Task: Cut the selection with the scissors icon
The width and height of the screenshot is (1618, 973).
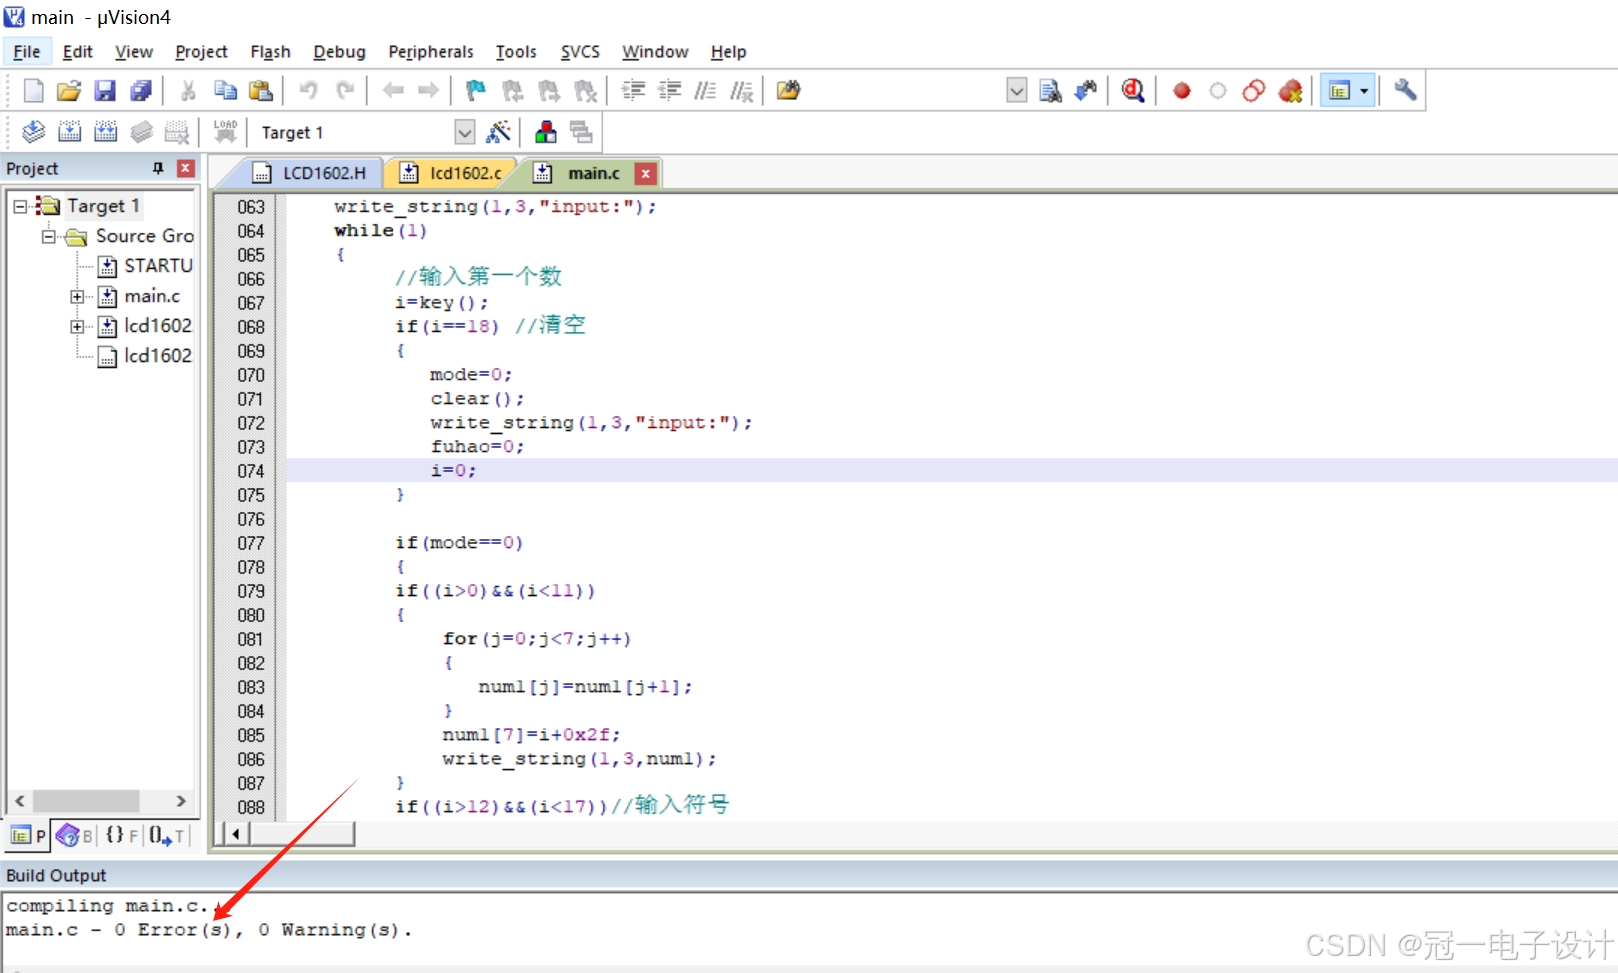Action: tap(188, 91)
